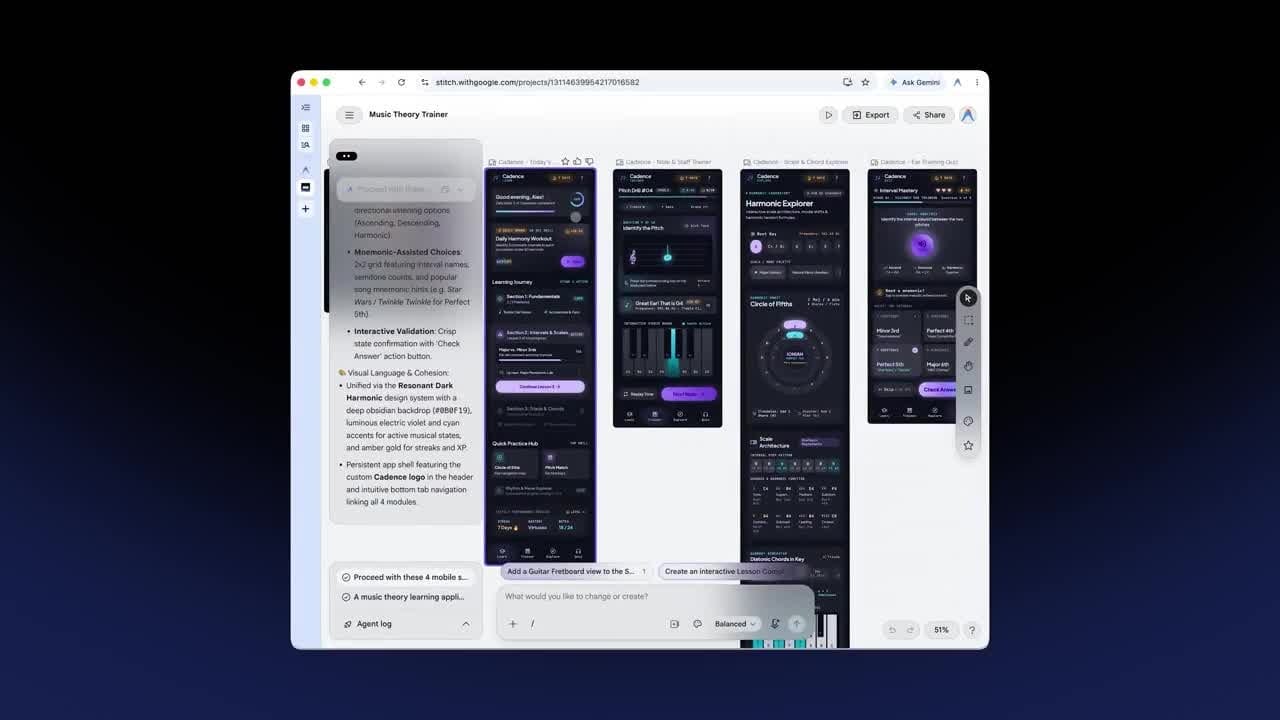Click the Share button

[x=928, y=115]
